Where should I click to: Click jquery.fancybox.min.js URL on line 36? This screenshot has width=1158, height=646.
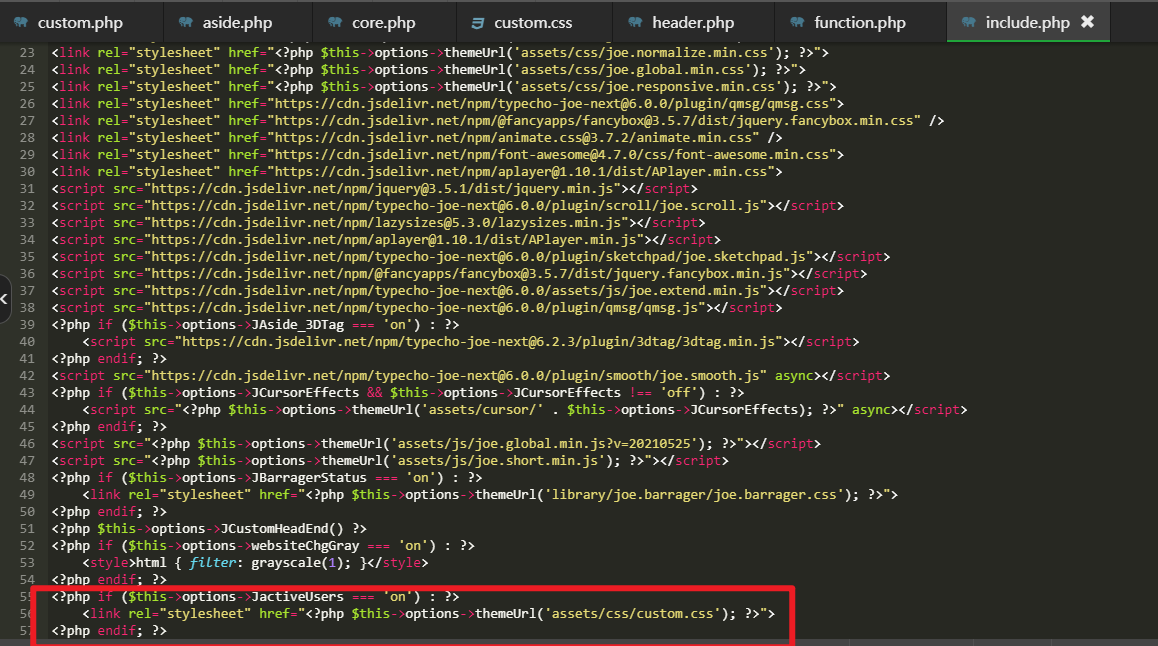point(467,273)
